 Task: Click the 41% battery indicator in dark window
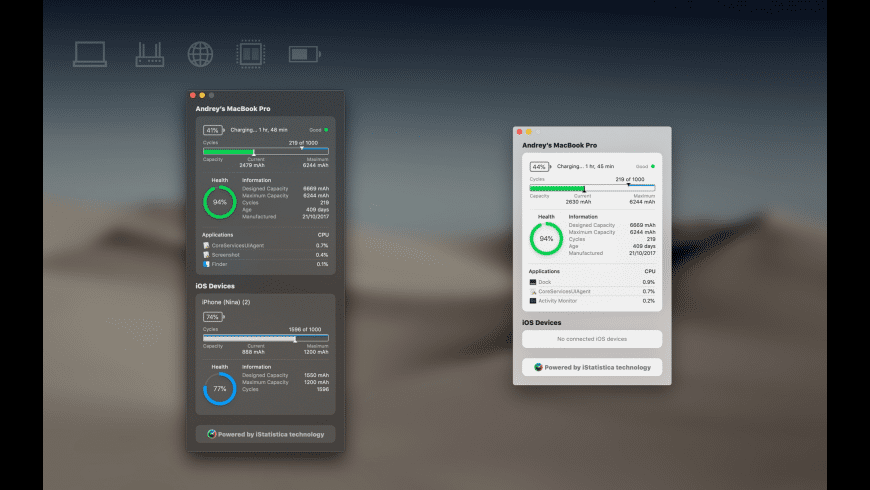click(x=213, y=130)
